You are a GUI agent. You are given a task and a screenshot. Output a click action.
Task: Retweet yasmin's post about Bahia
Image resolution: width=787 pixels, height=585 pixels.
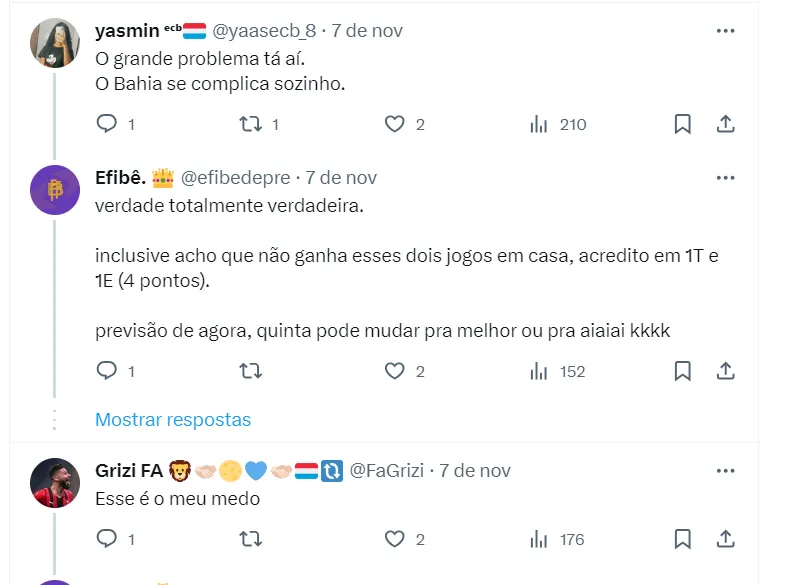click(x=251, y=124)
